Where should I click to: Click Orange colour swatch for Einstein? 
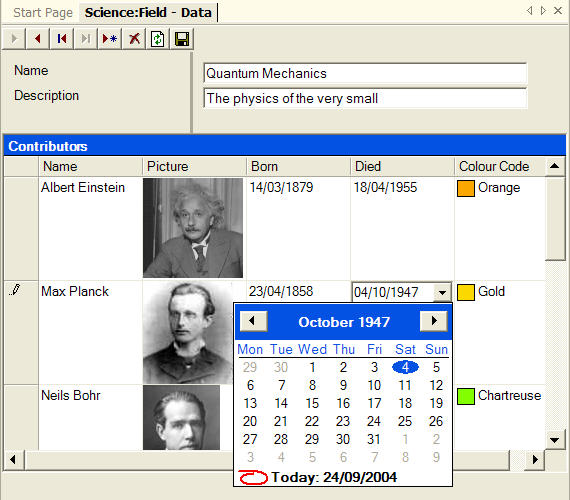(x=466, y=188)
